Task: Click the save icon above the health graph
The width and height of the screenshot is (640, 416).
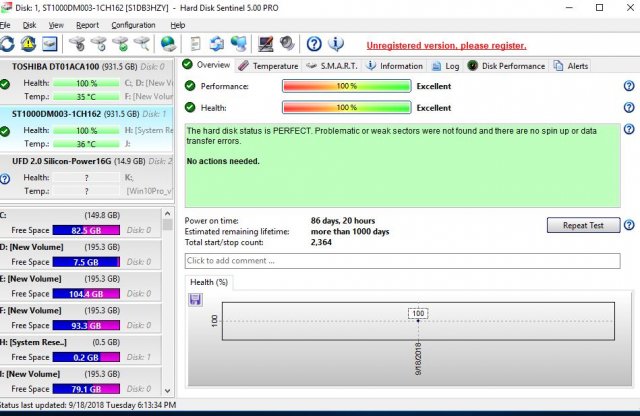Action: [x=194, y=299]
